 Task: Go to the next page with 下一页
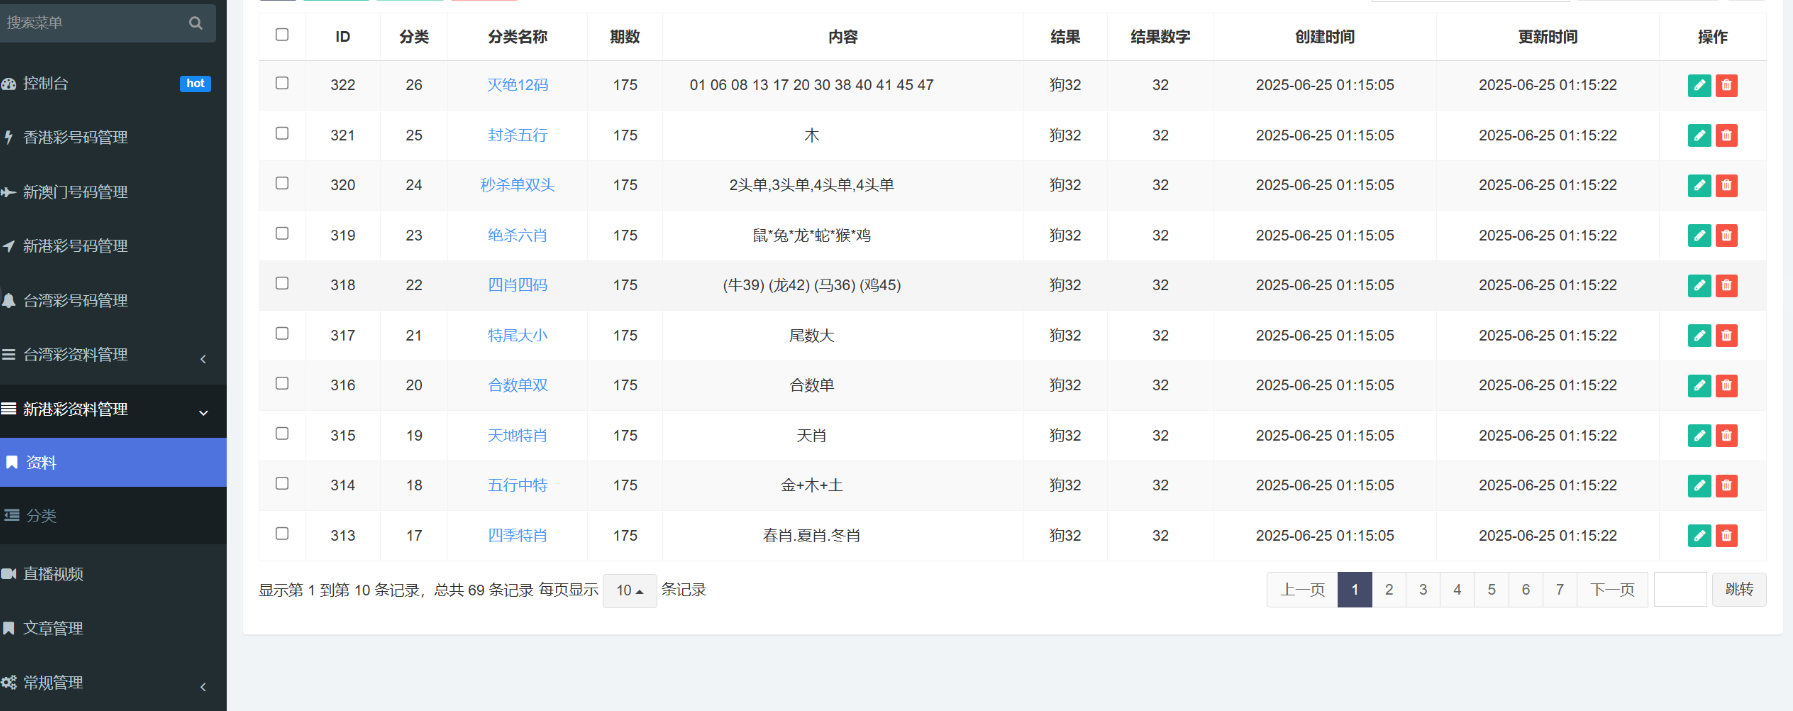click(x=1612, y=590)
